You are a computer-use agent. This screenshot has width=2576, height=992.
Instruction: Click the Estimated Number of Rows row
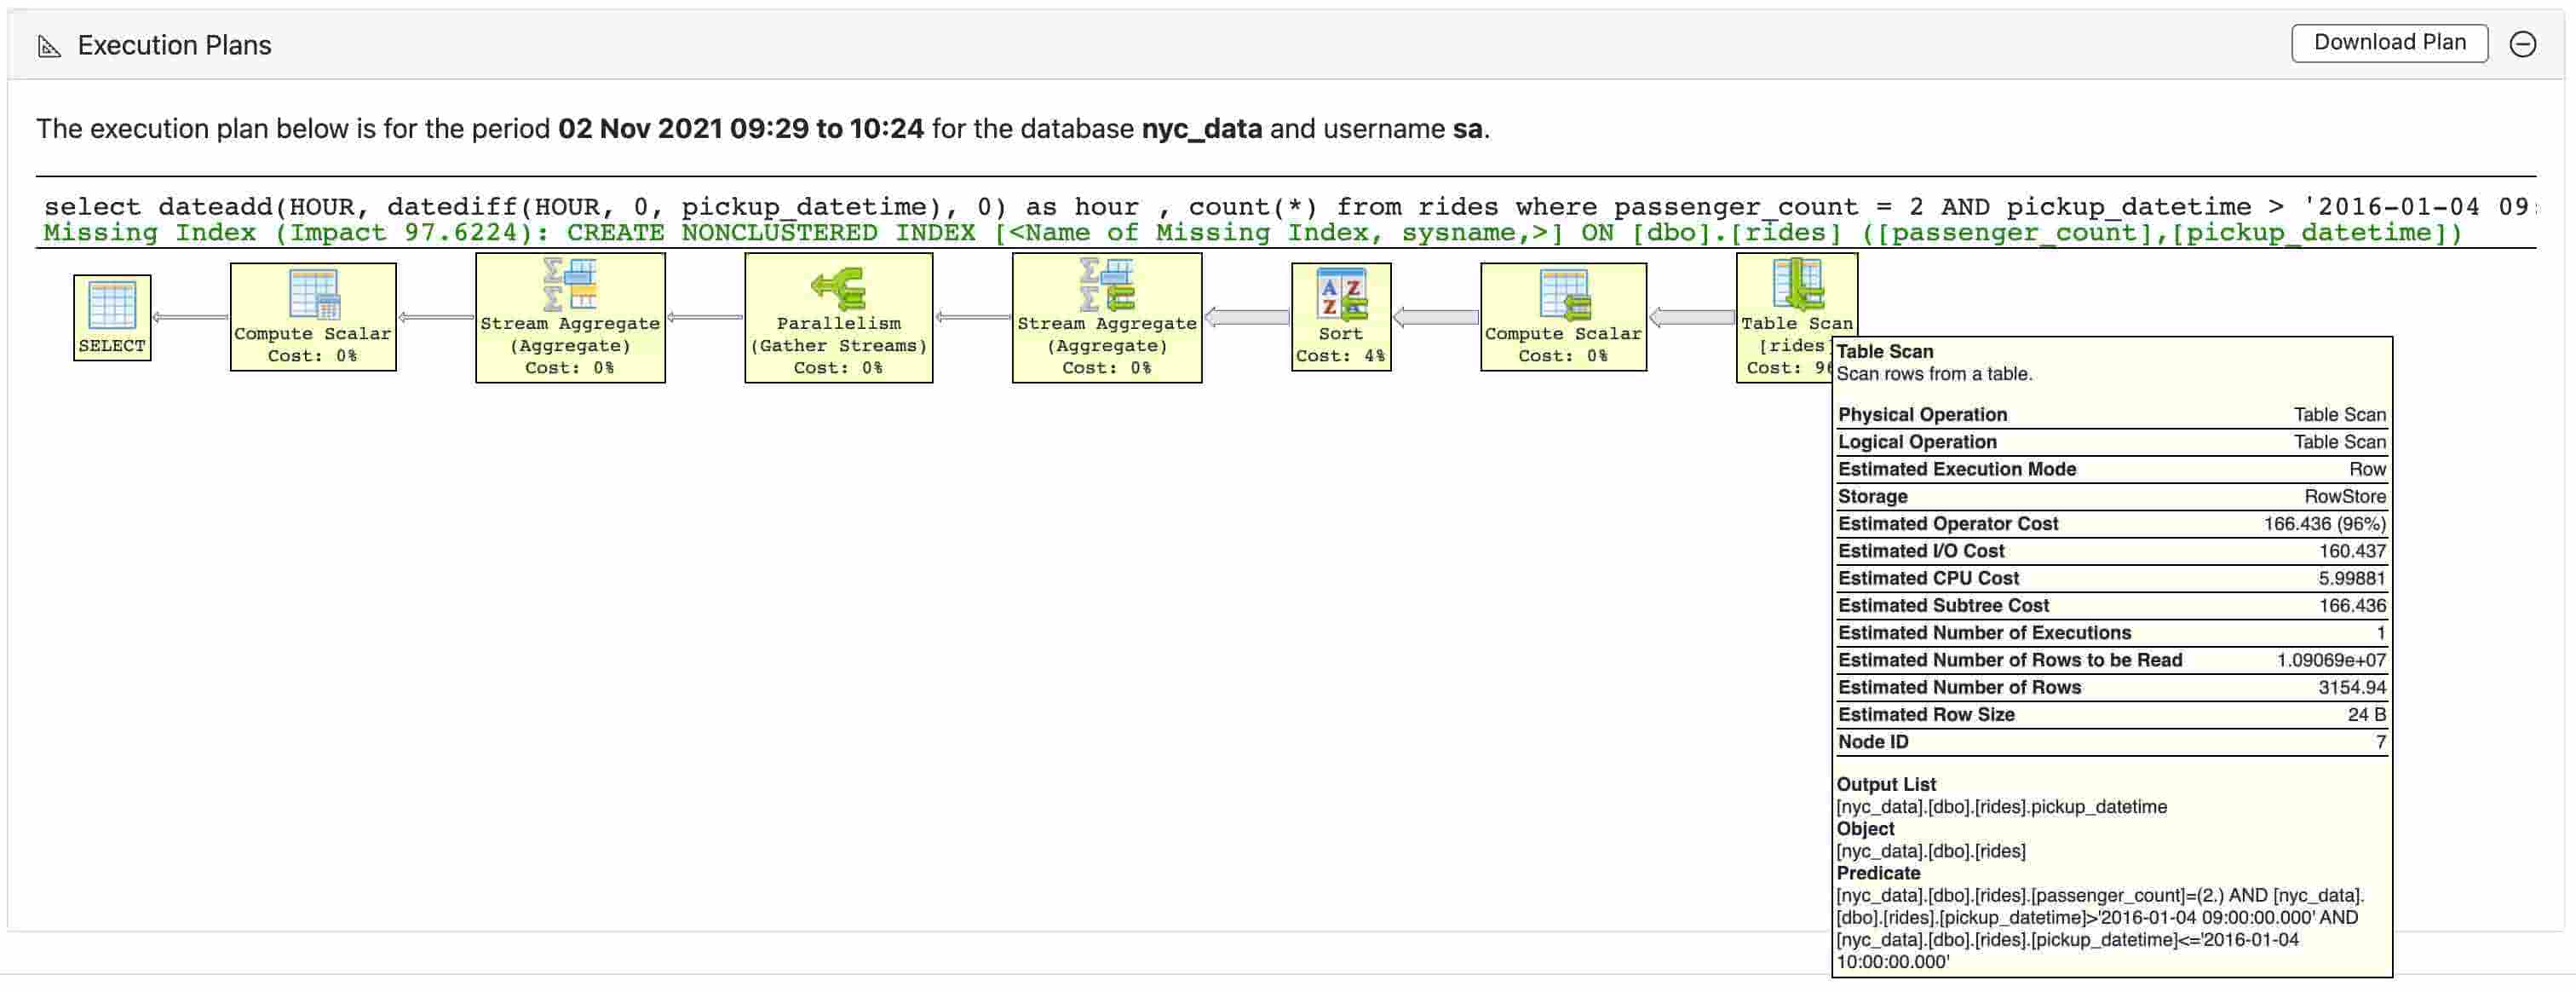coord(2110,688)
